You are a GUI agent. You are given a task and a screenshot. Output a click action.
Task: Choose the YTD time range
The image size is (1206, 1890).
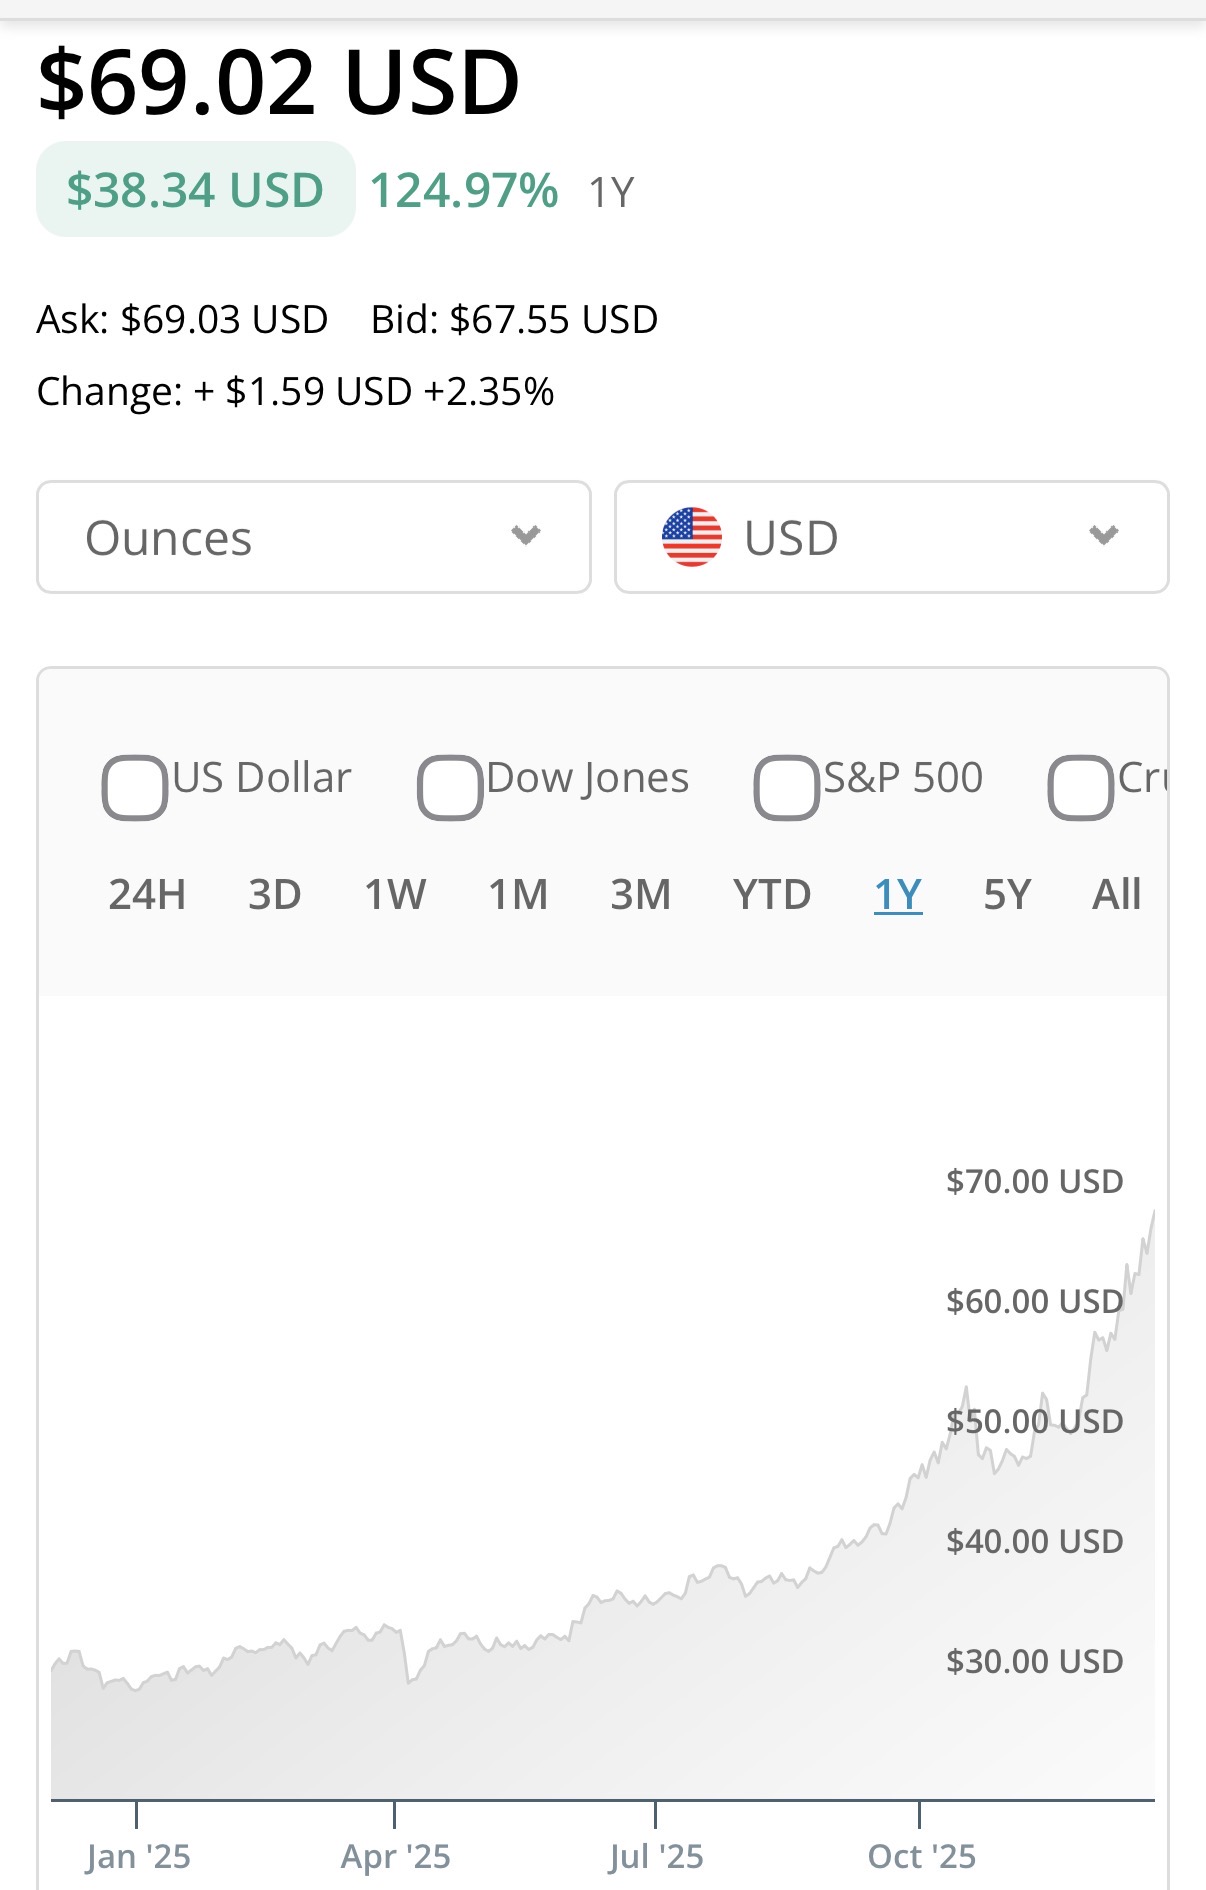771,894
